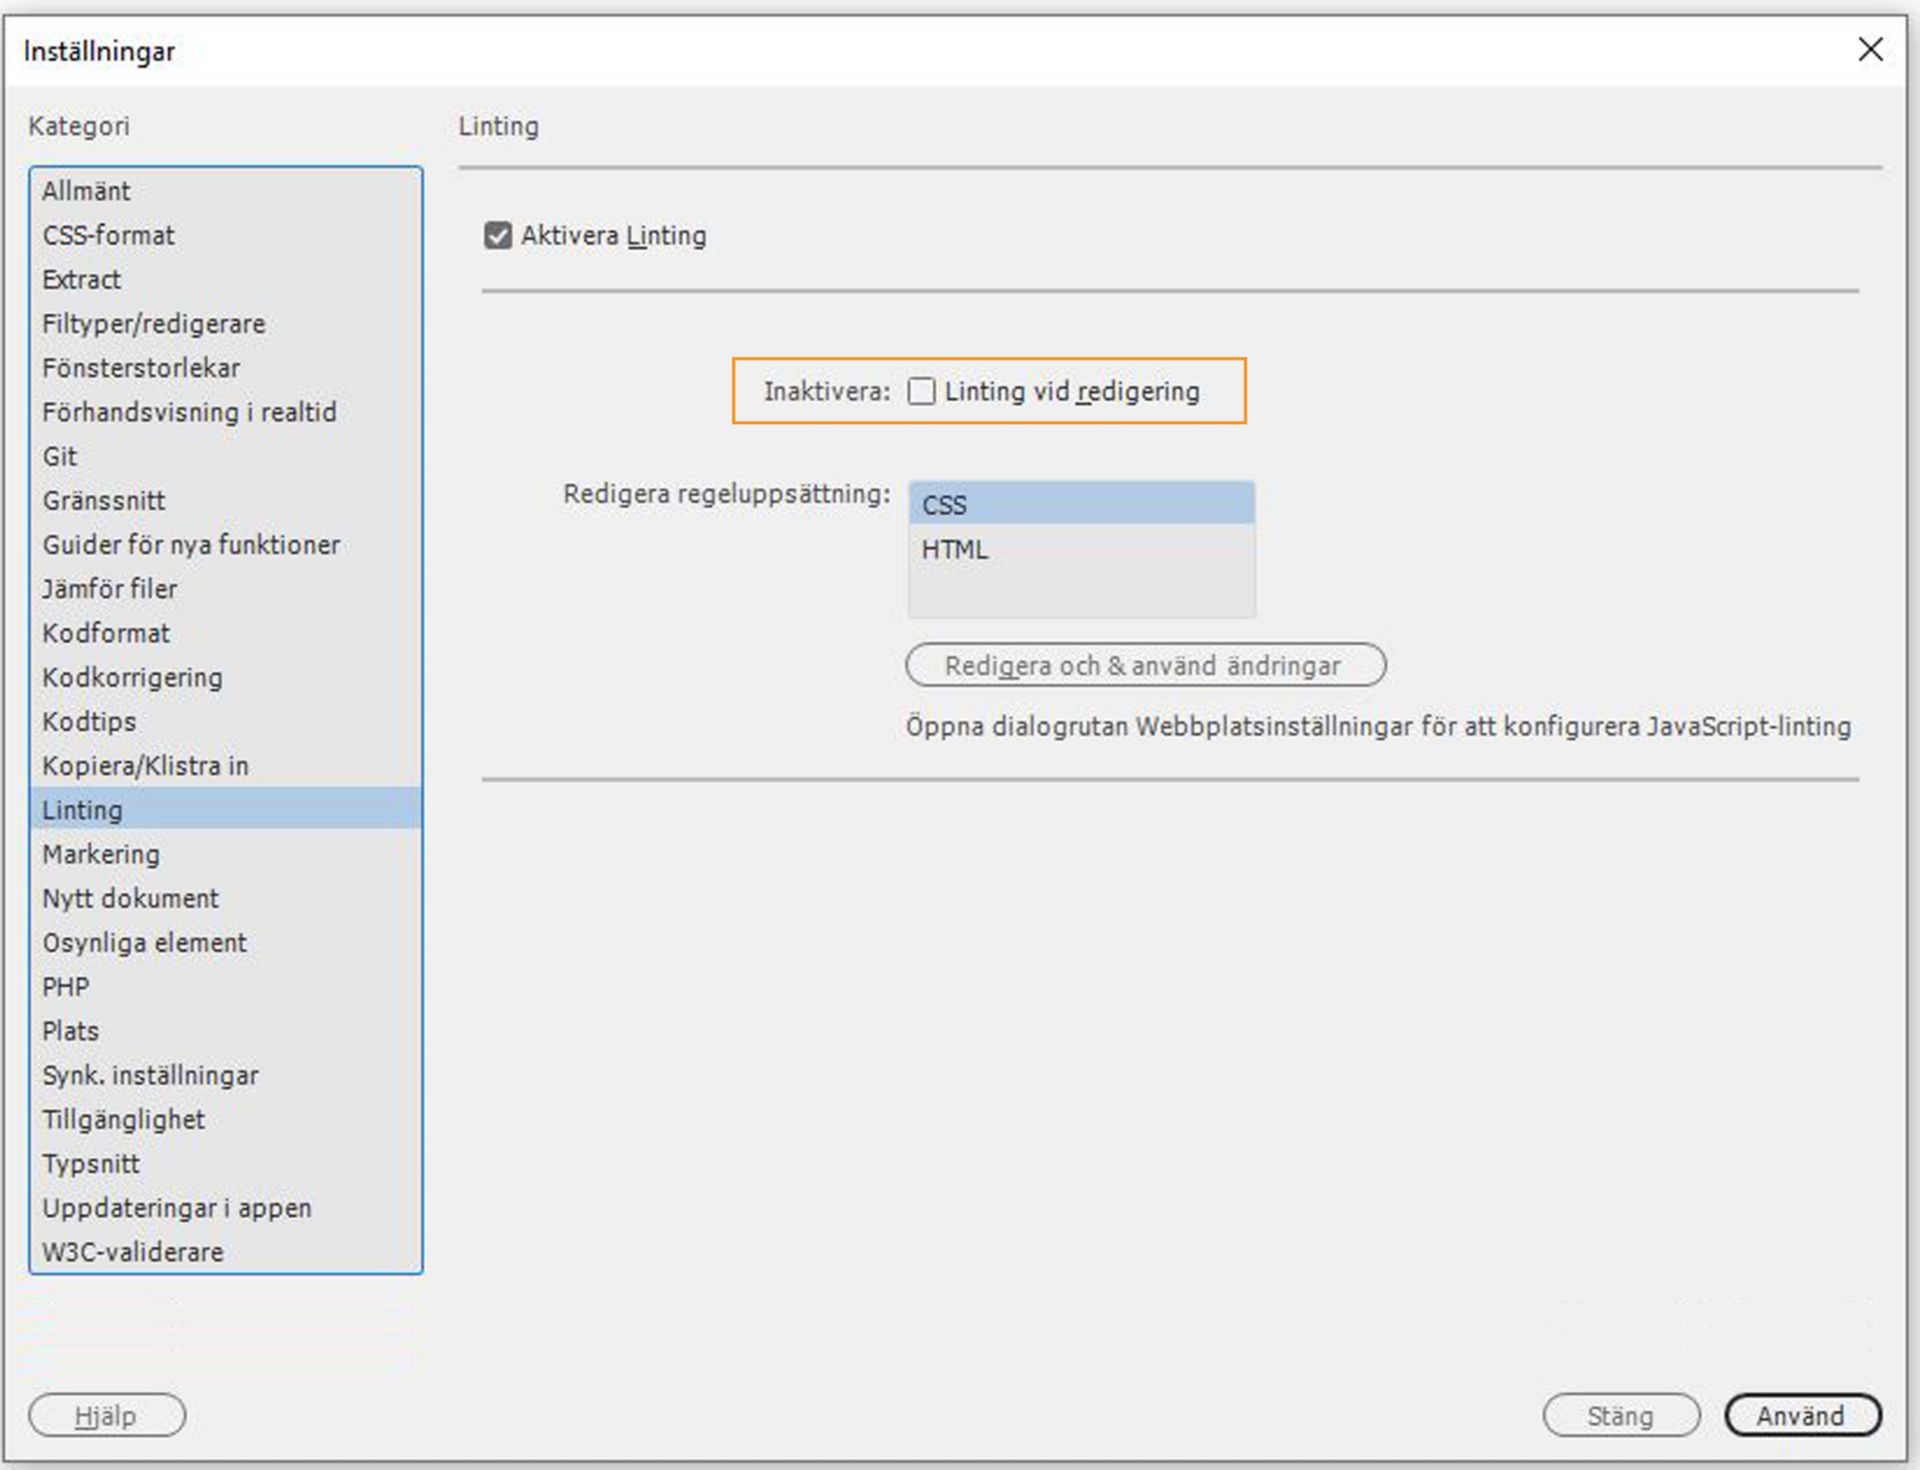
Task: Choose the PHP category
Action: [66, 987]
